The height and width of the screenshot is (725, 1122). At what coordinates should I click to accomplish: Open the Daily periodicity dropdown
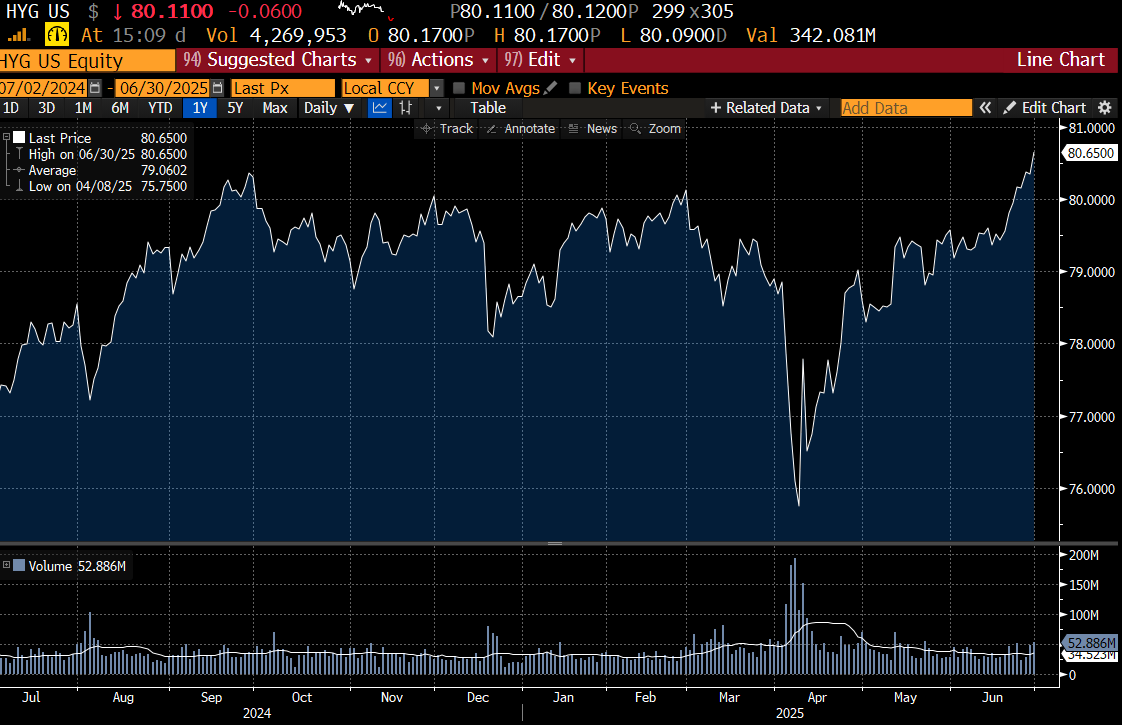(328, 108)
